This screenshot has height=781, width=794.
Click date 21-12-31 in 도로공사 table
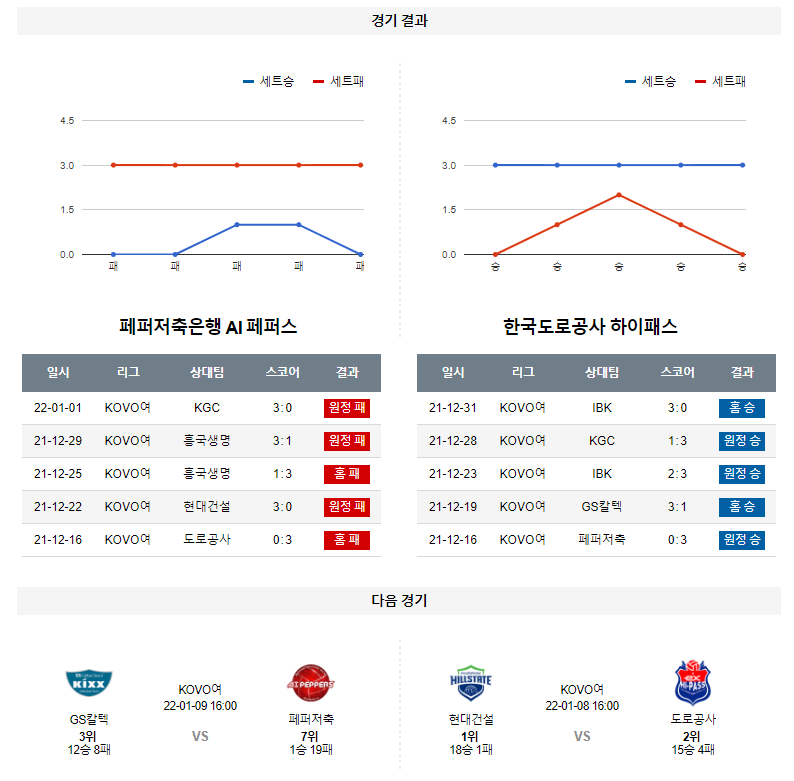453,408
